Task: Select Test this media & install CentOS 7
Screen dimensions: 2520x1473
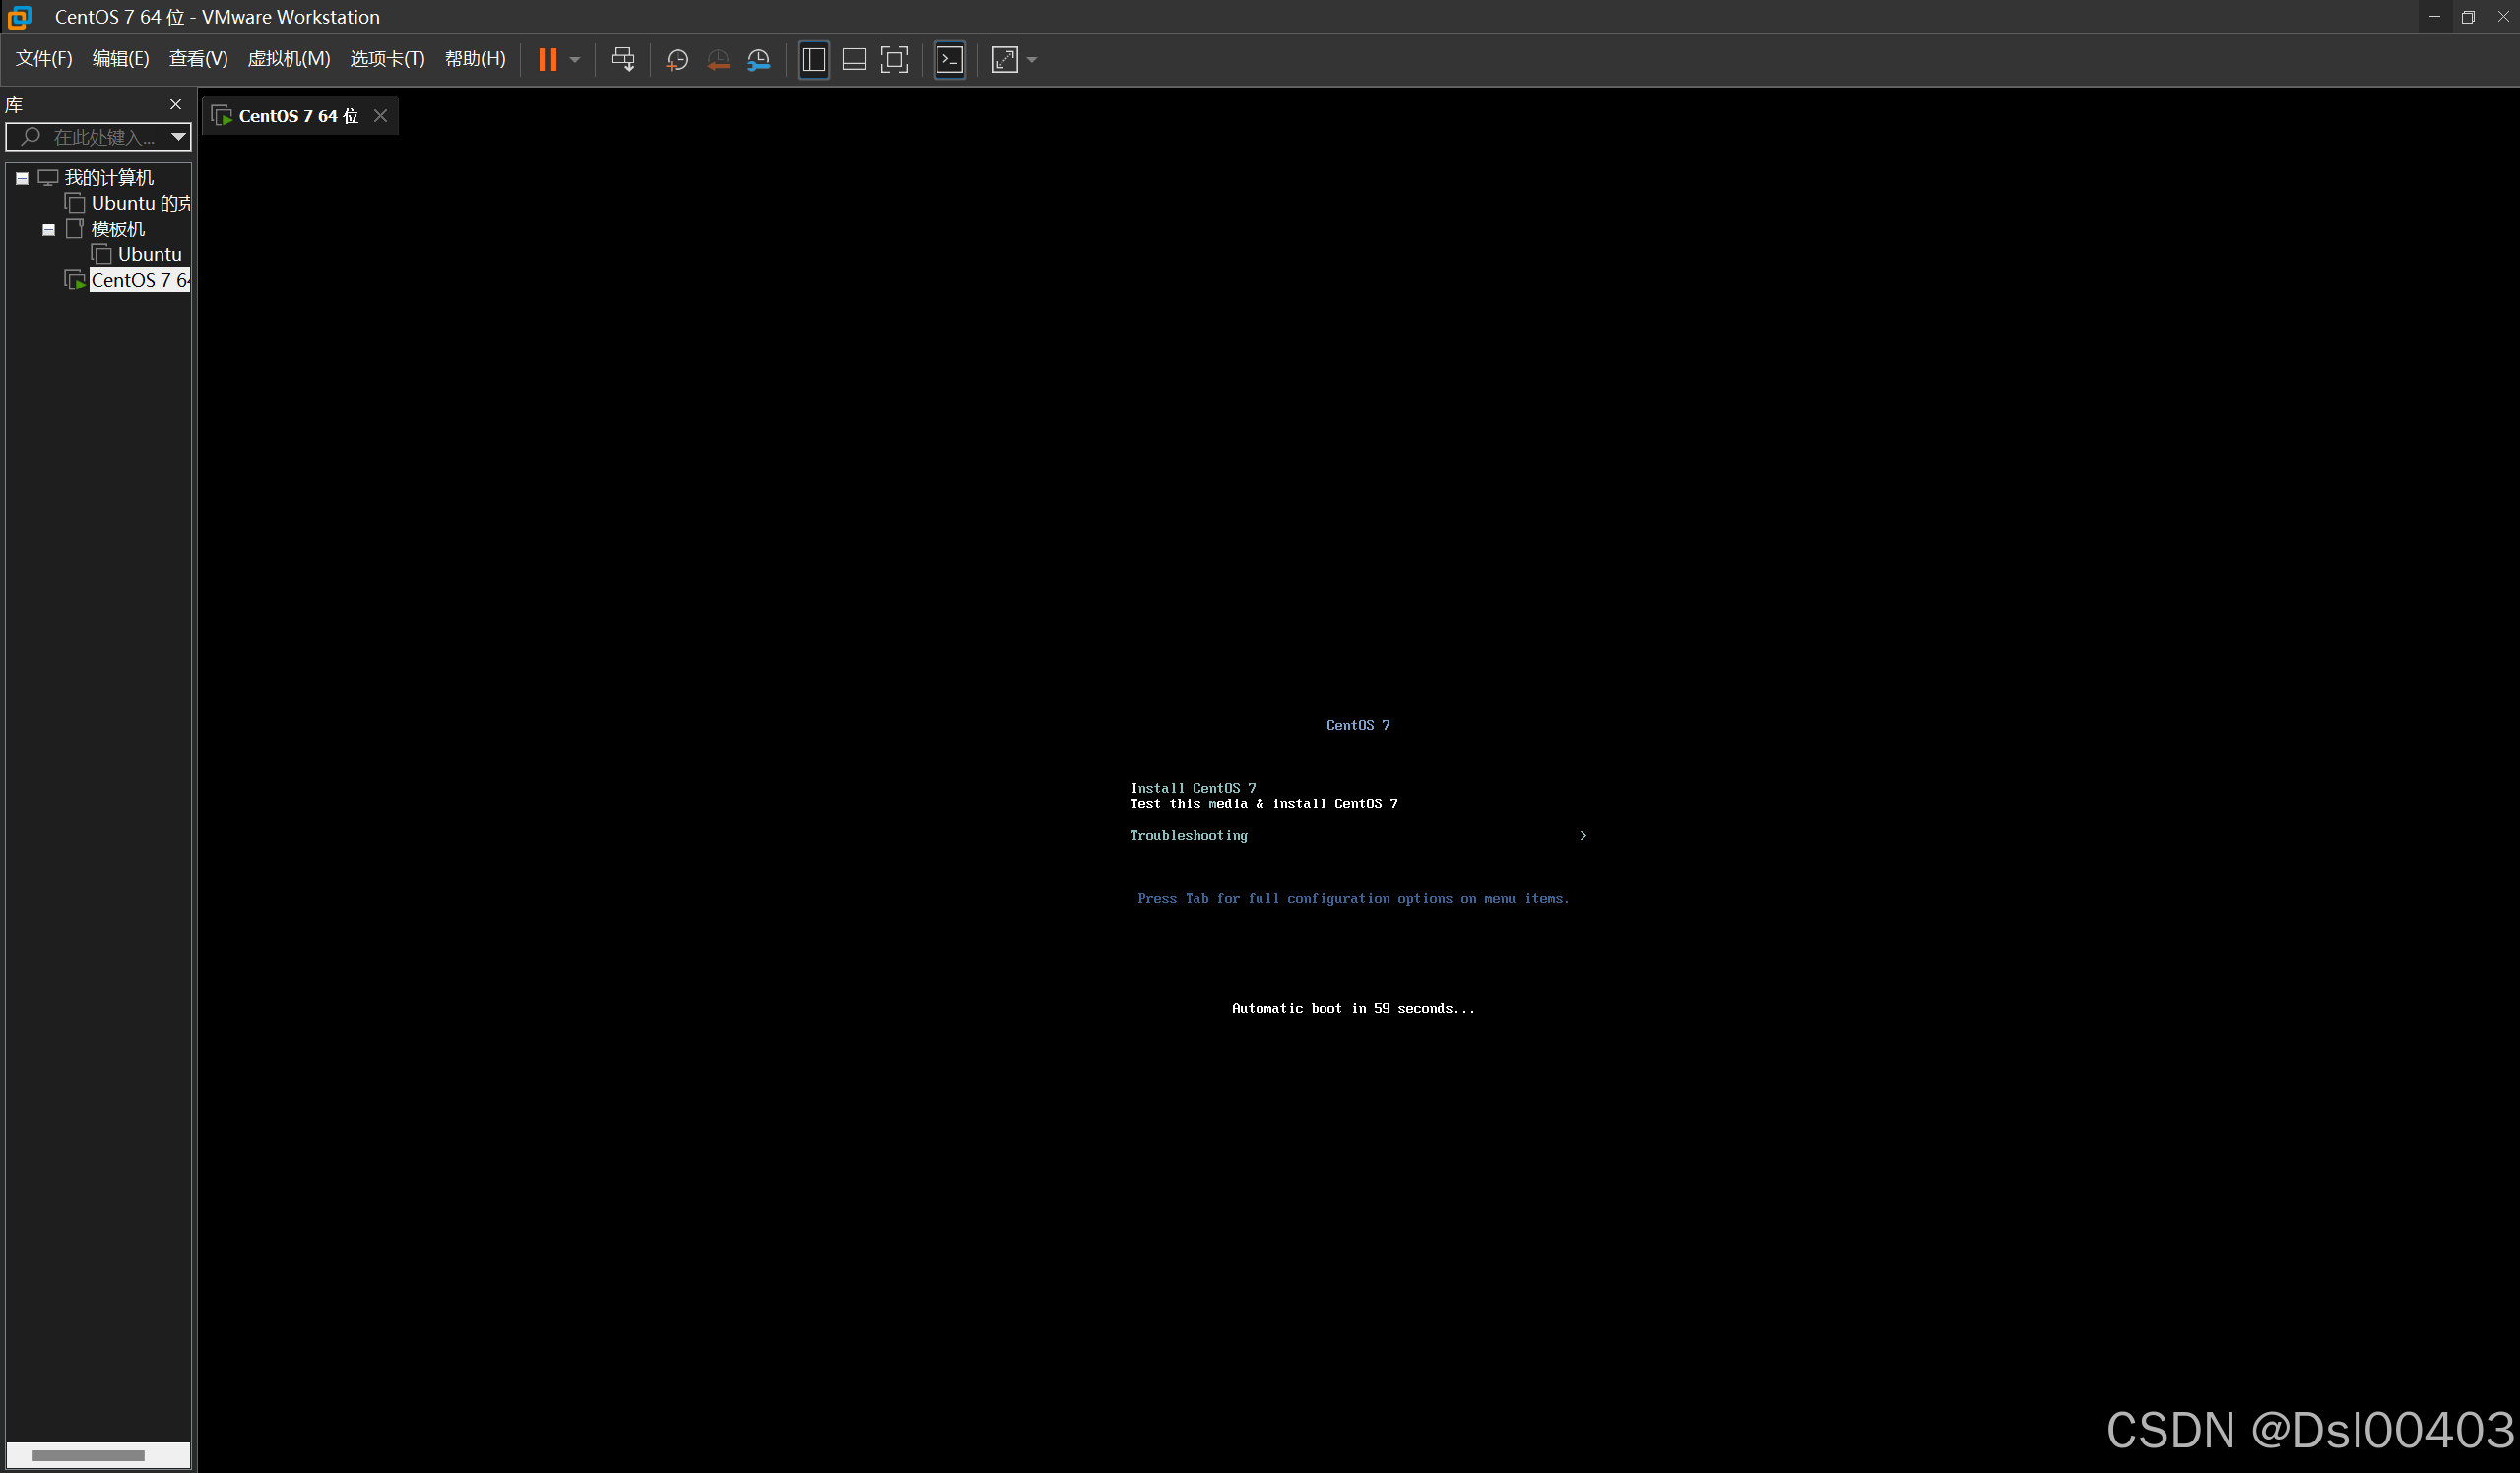Action: [1264, 804]
